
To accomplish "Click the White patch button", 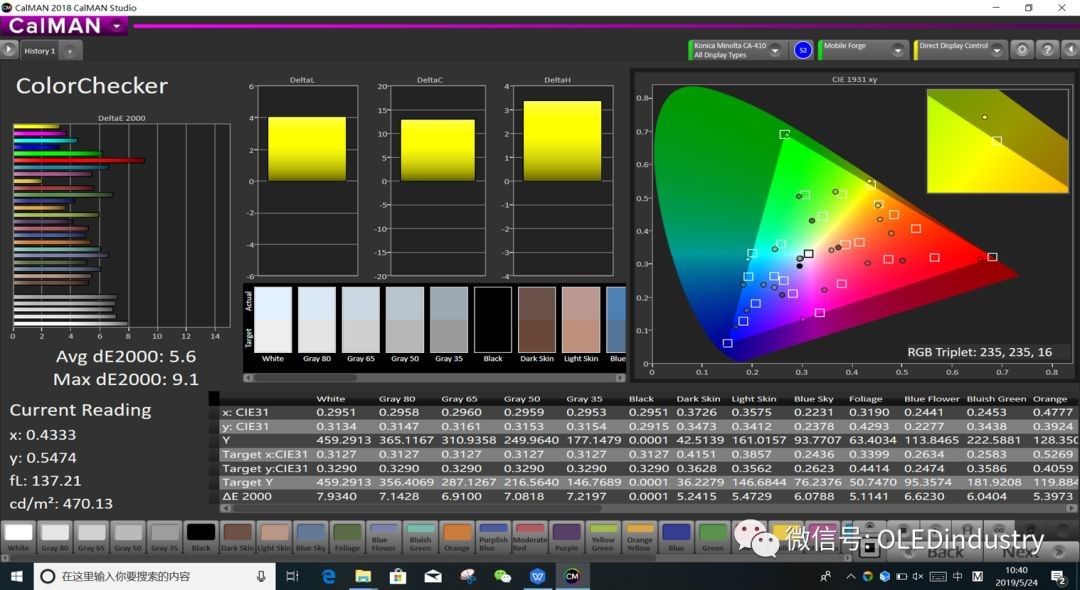I will pyautogui.click(x=18, y=537).
